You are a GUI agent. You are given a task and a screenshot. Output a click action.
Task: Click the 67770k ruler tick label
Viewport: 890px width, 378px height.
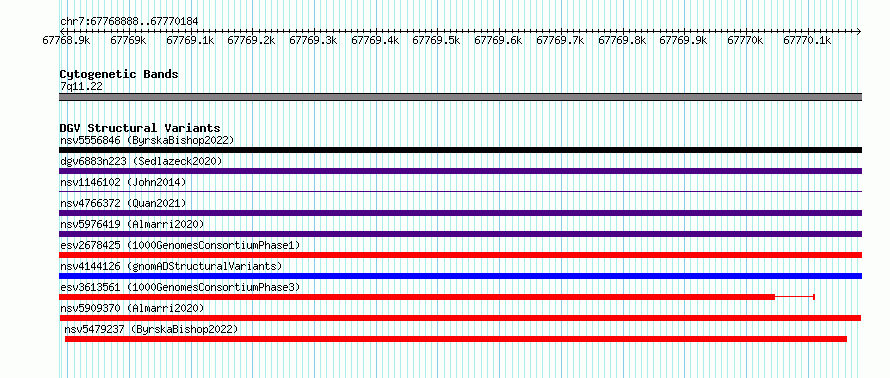pyautogui.click(x=745, y=40)
